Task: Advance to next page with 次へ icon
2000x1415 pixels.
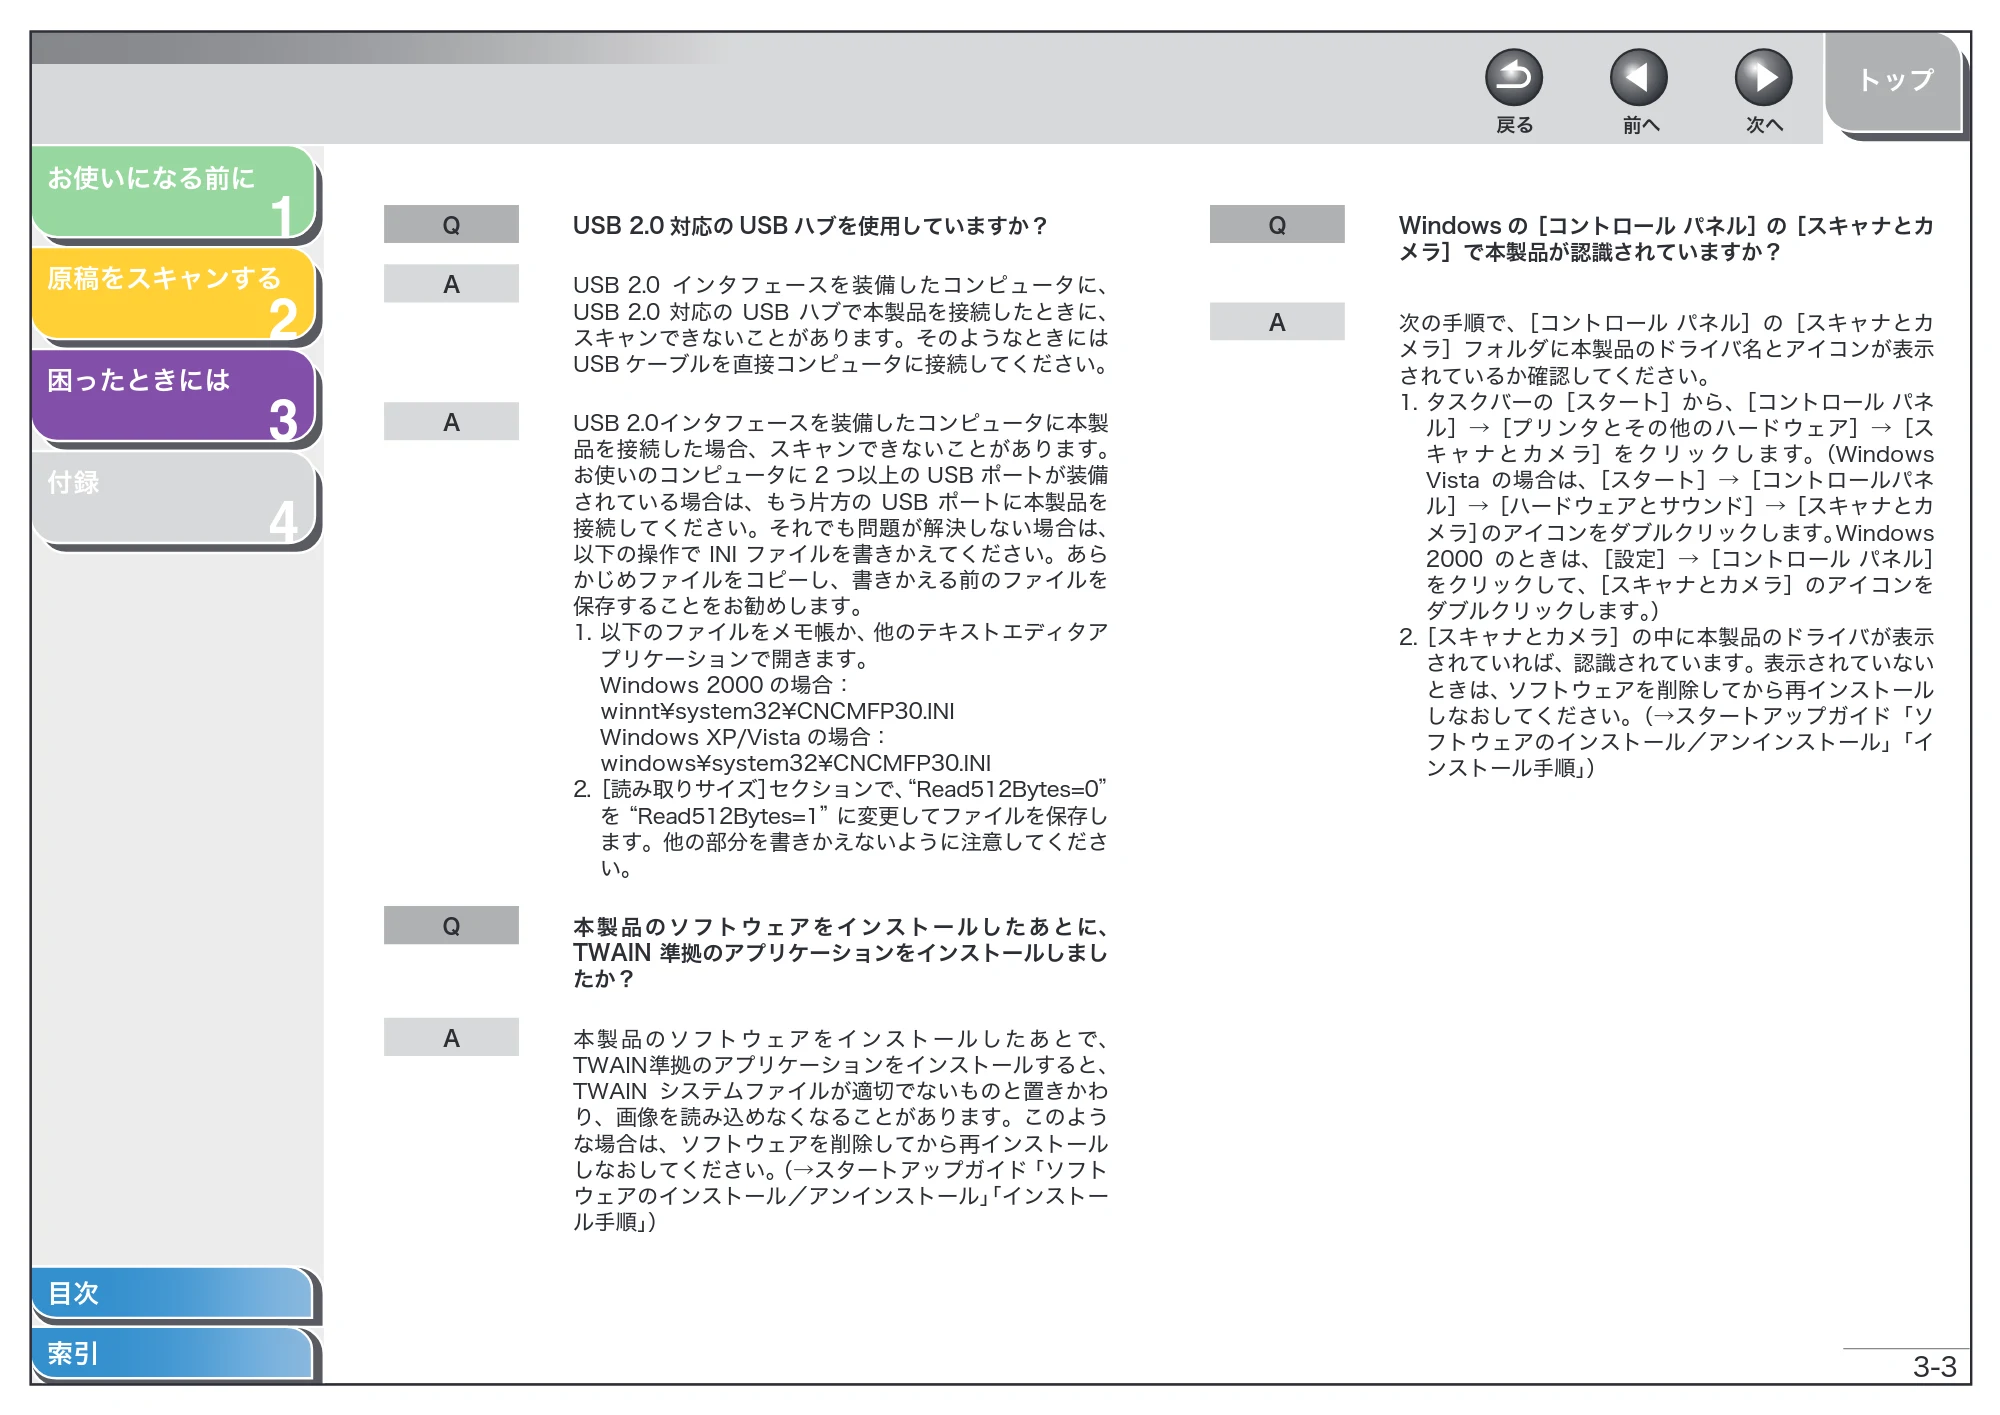Action: coord(1763,78)
